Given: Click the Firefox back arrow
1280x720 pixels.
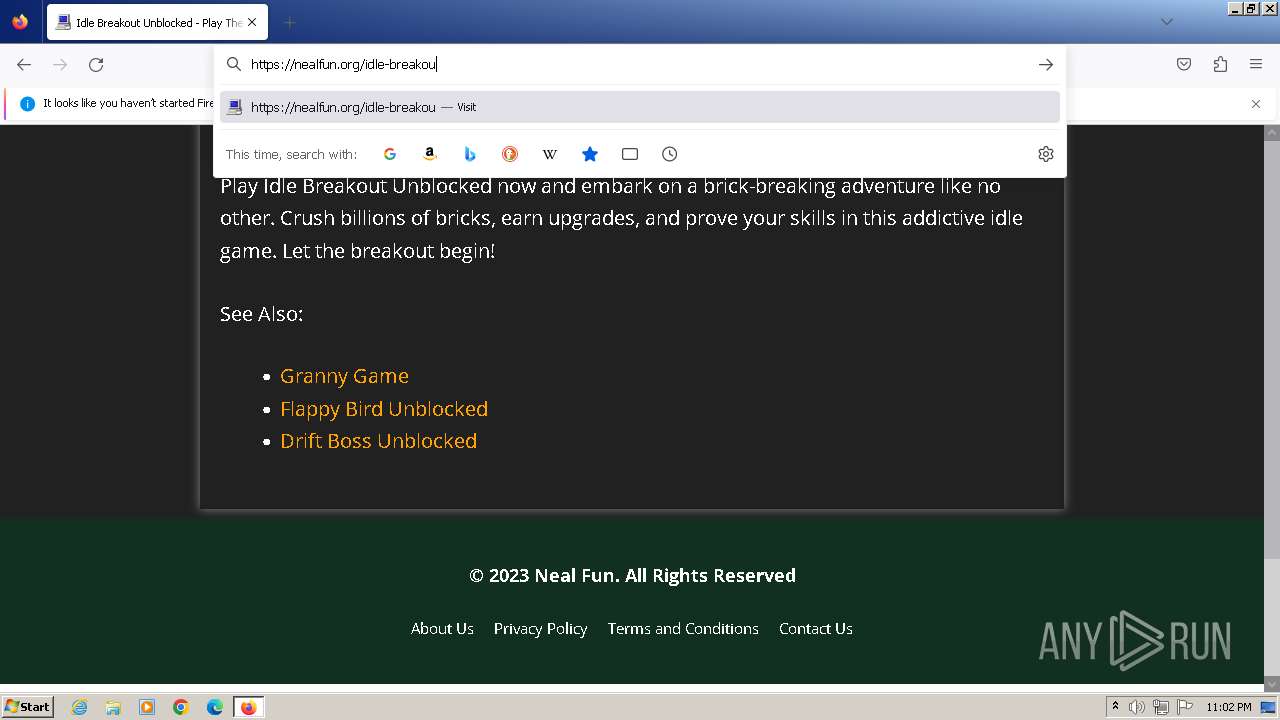Looking at the screenshot, I should pos(24,64).
